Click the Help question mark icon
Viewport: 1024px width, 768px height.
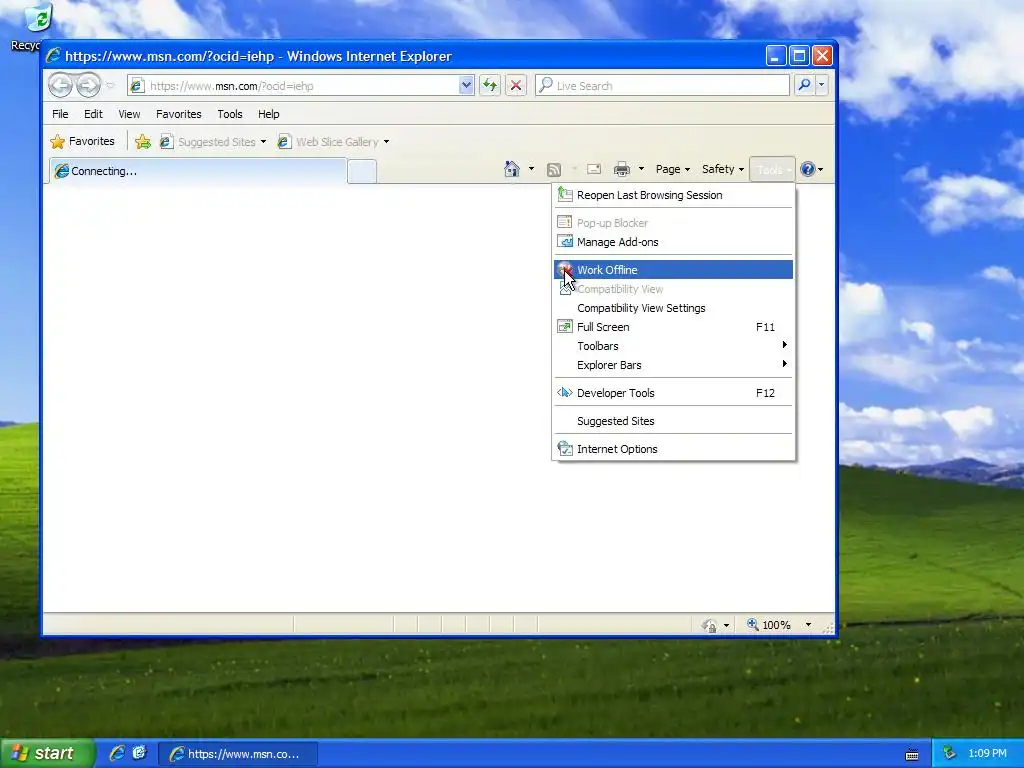coord(808,169)
